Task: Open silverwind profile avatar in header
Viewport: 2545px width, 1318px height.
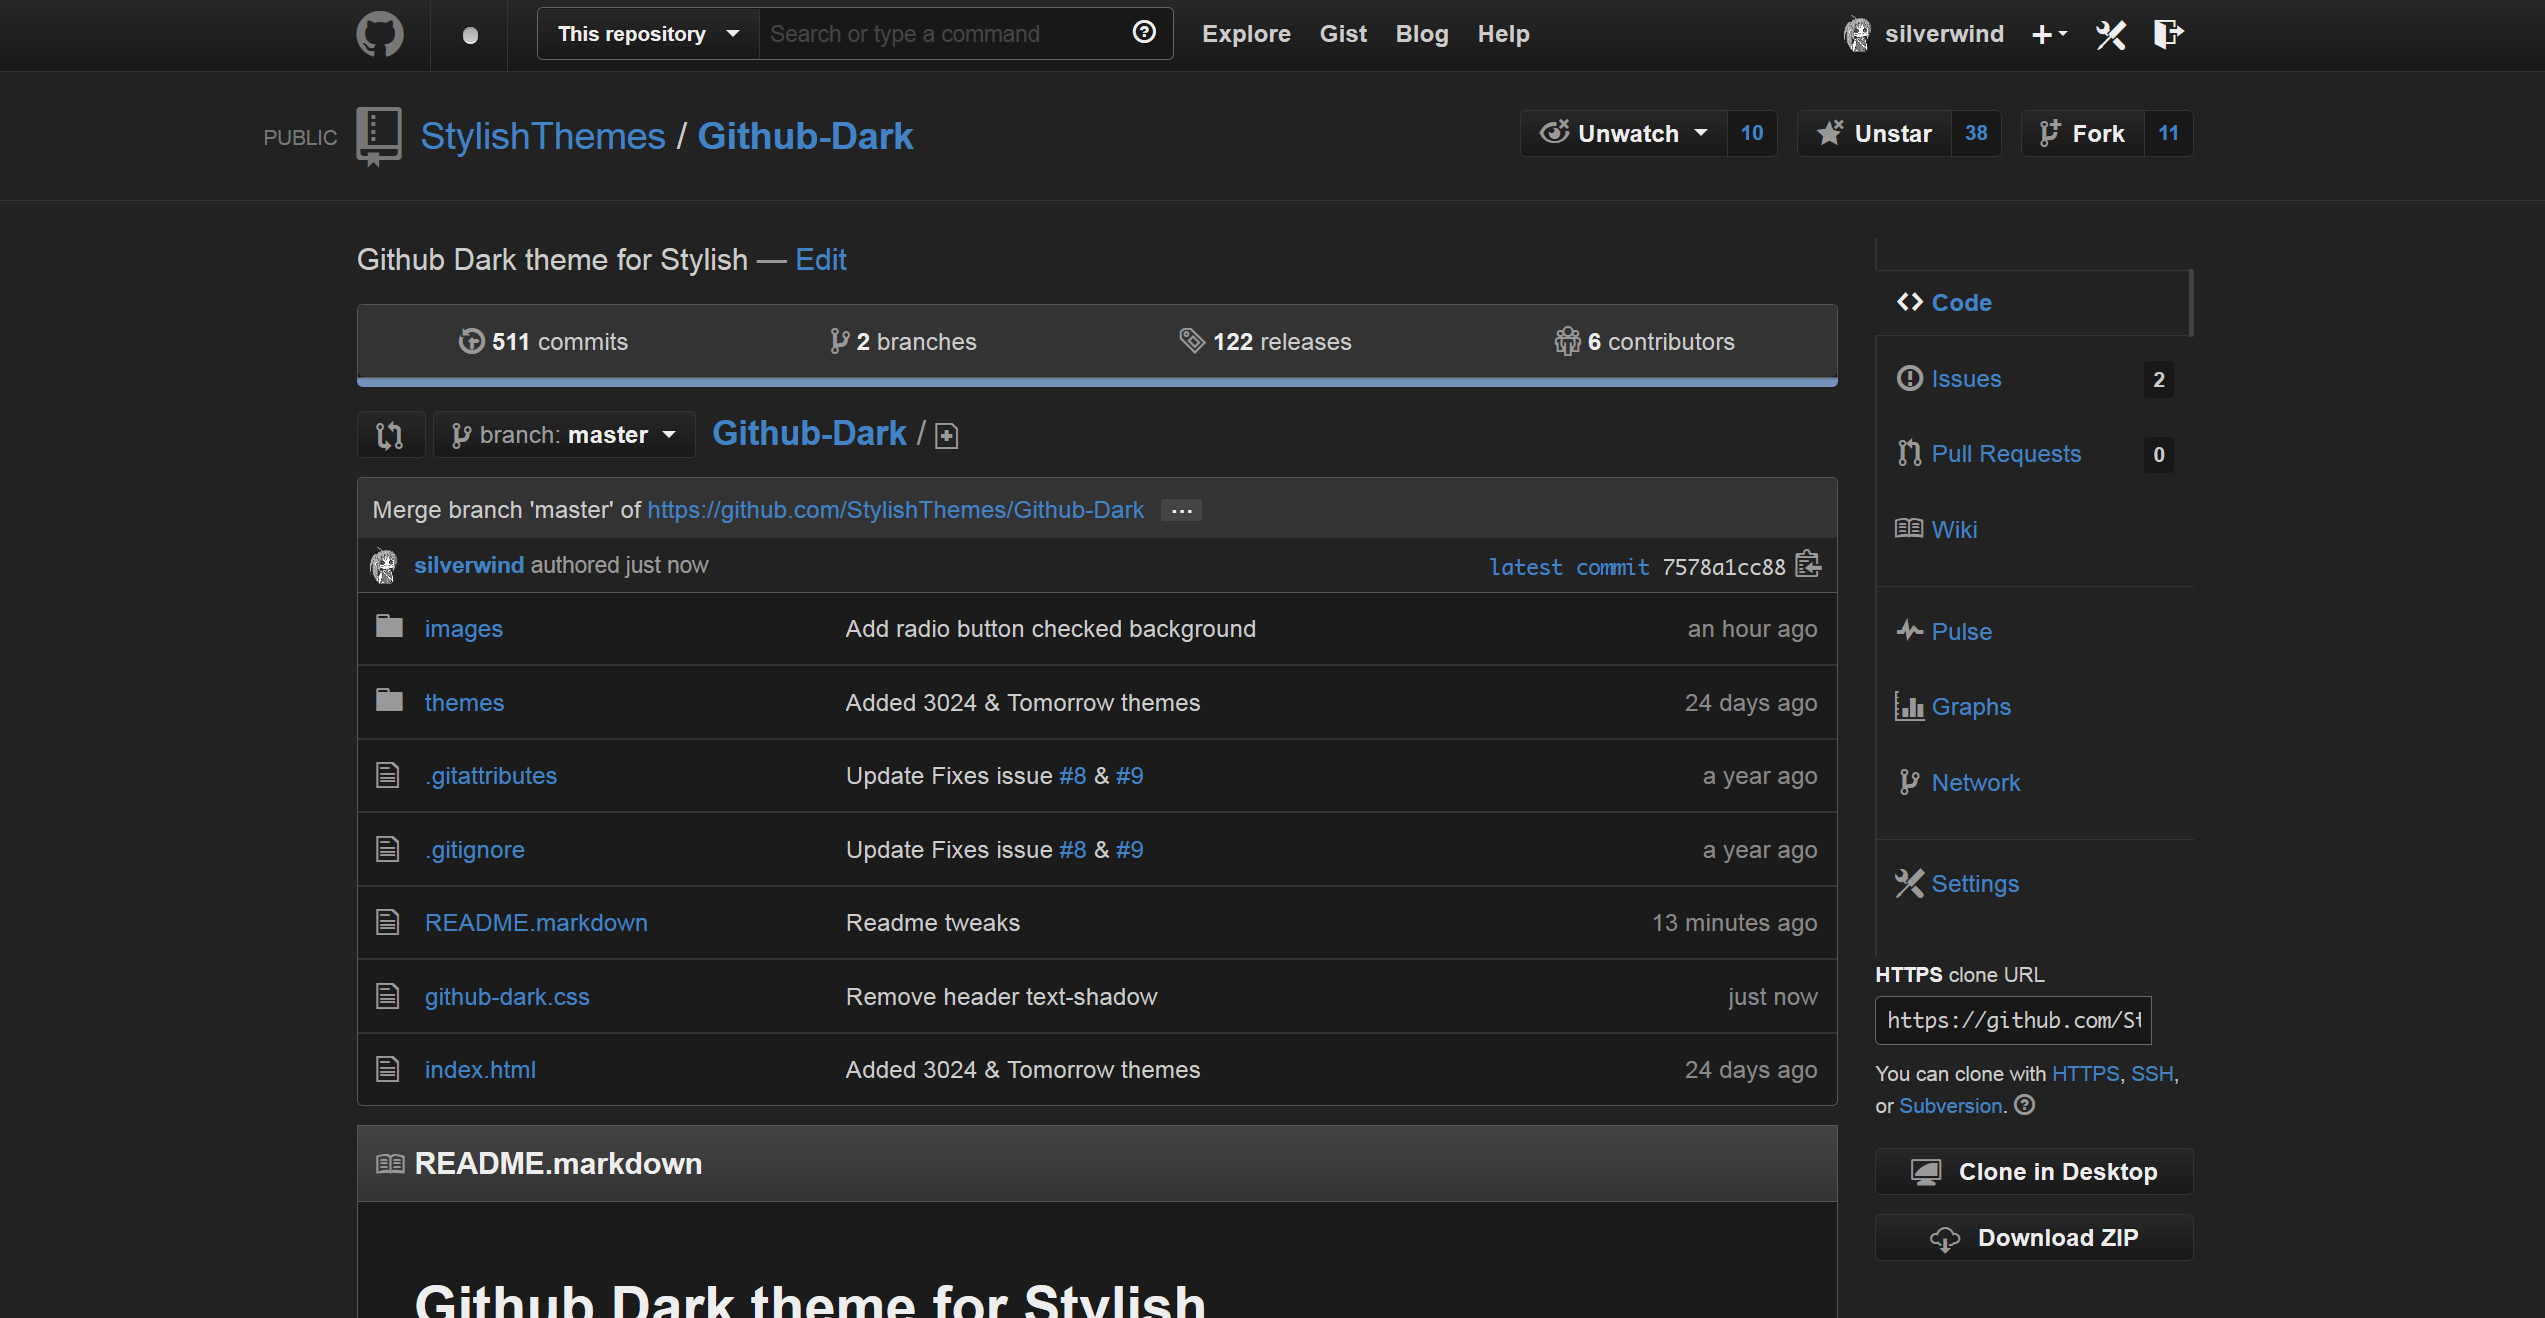Action: (1857, 34)
